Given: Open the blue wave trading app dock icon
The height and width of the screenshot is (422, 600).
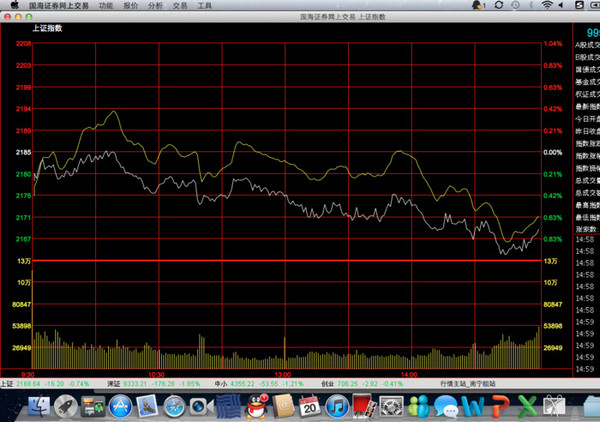Looking at the screenshot, I should (x=228, y=407).
